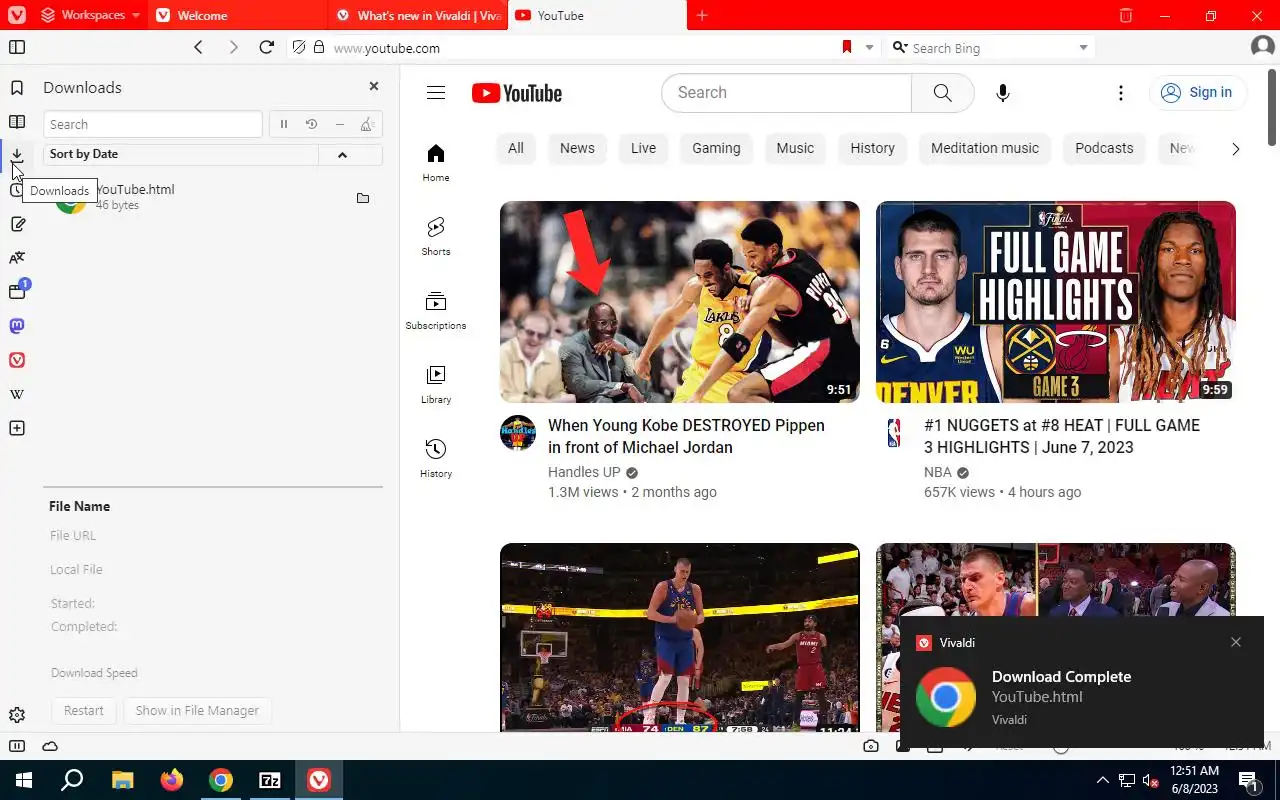Image resolution: width=1280 pixels, height=800 pixels.
Task: Click the YouTube search box
Action: 786,93
